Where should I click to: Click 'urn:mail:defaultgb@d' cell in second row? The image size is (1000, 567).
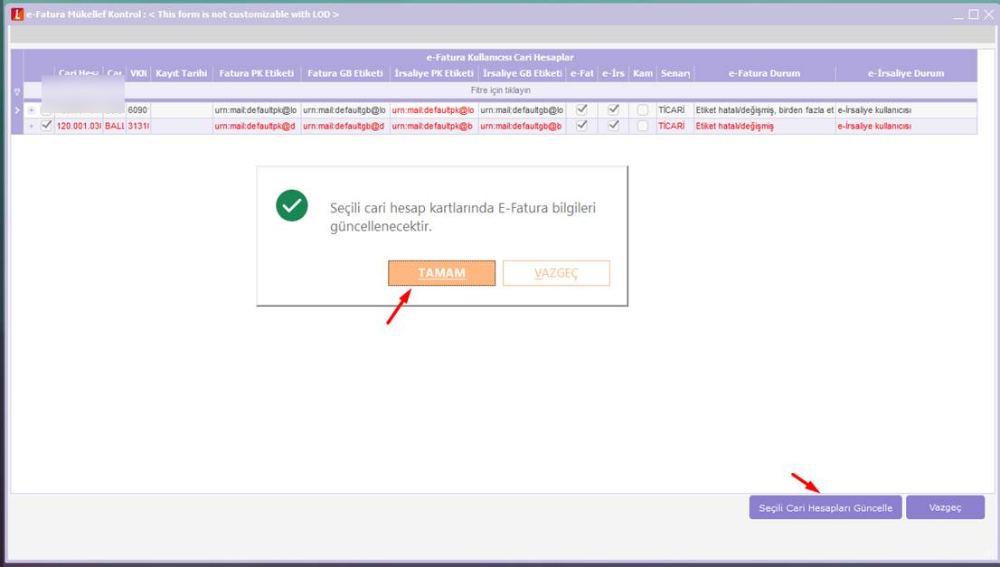click(345, 126)
